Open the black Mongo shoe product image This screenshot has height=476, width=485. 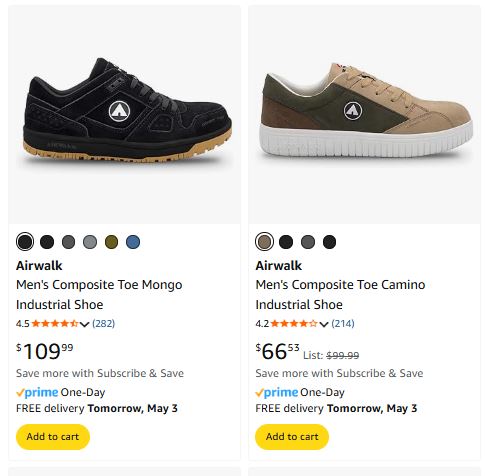point(124,114)
